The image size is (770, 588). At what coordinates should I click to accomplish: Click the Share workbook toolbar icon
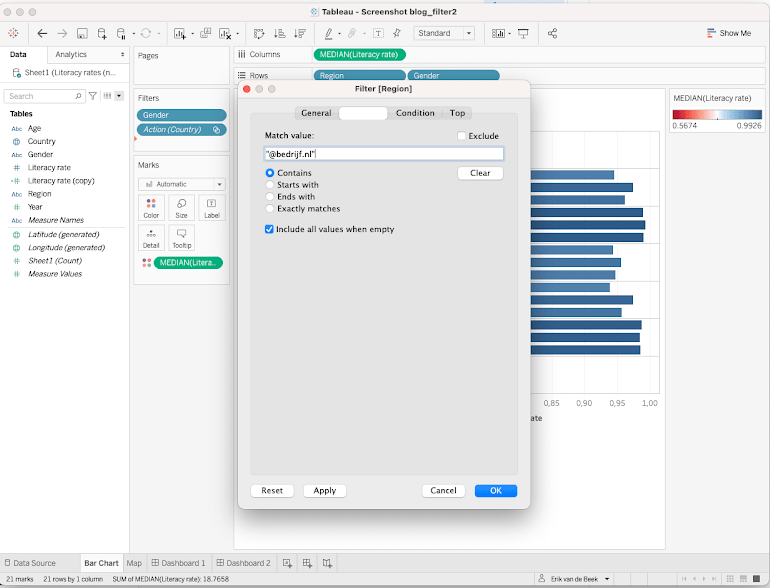click(553, 33)
